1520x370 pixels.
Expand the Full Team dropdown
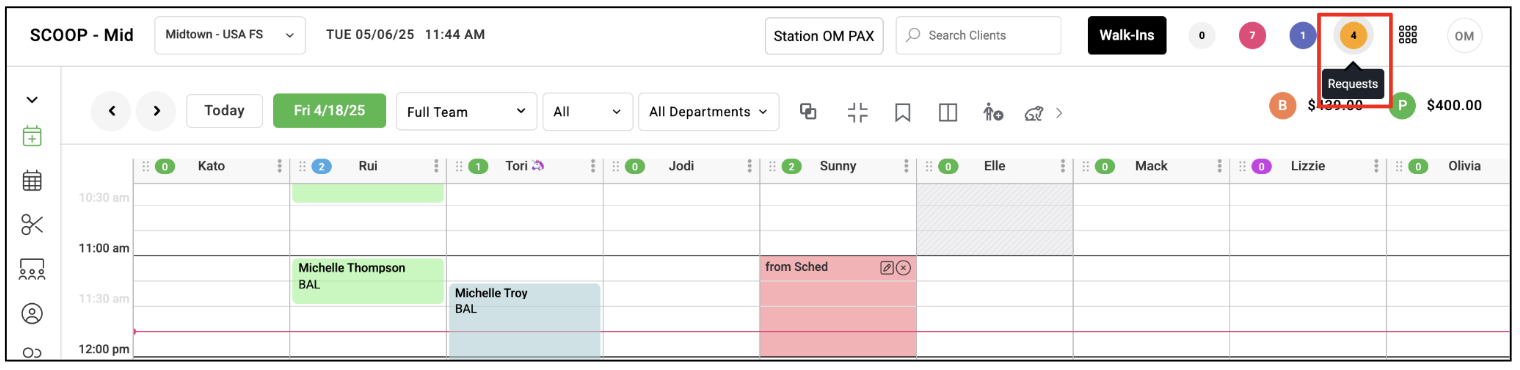(466, 111)
